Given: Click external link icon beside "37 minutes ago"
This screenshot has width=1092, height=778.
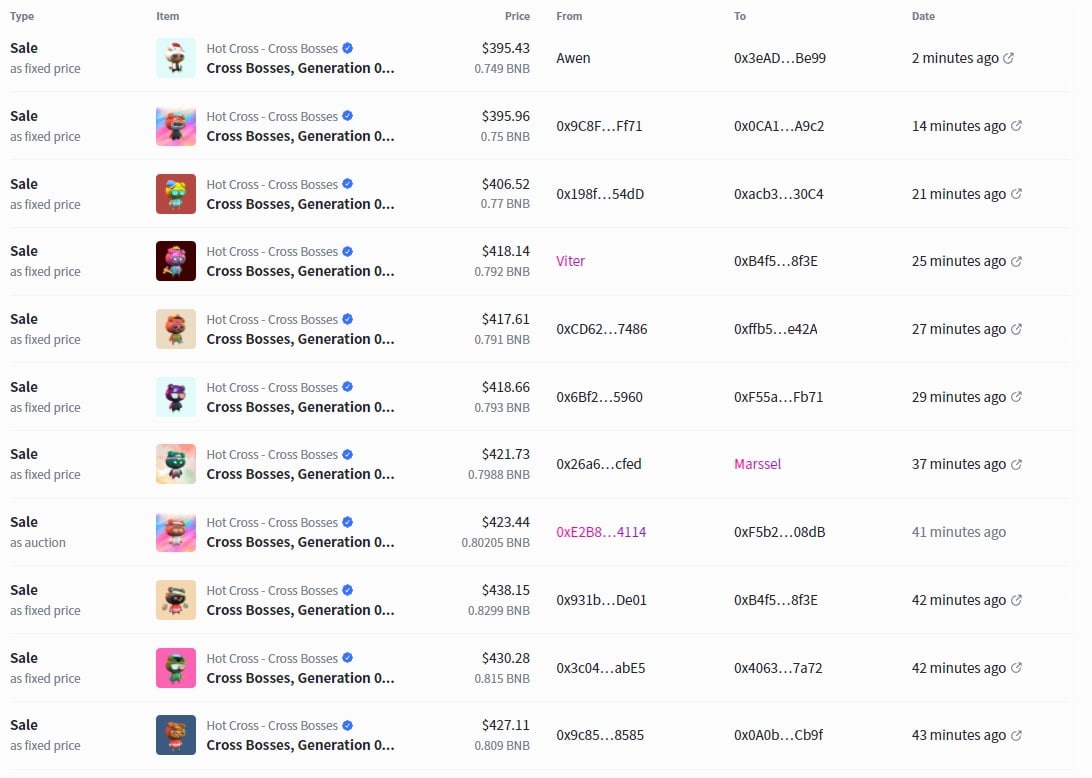Looking at the screenshot, I should click(x=1016, y=464).
